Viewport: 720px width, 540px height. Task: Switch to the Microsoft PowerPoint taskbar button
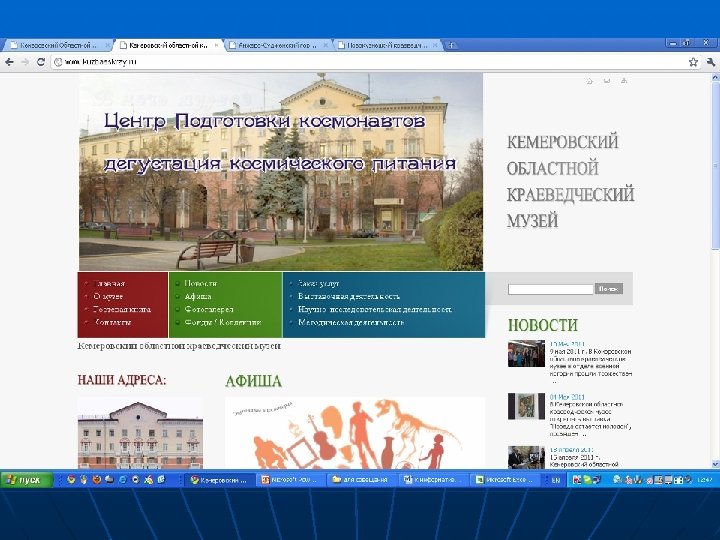point(290,480)
